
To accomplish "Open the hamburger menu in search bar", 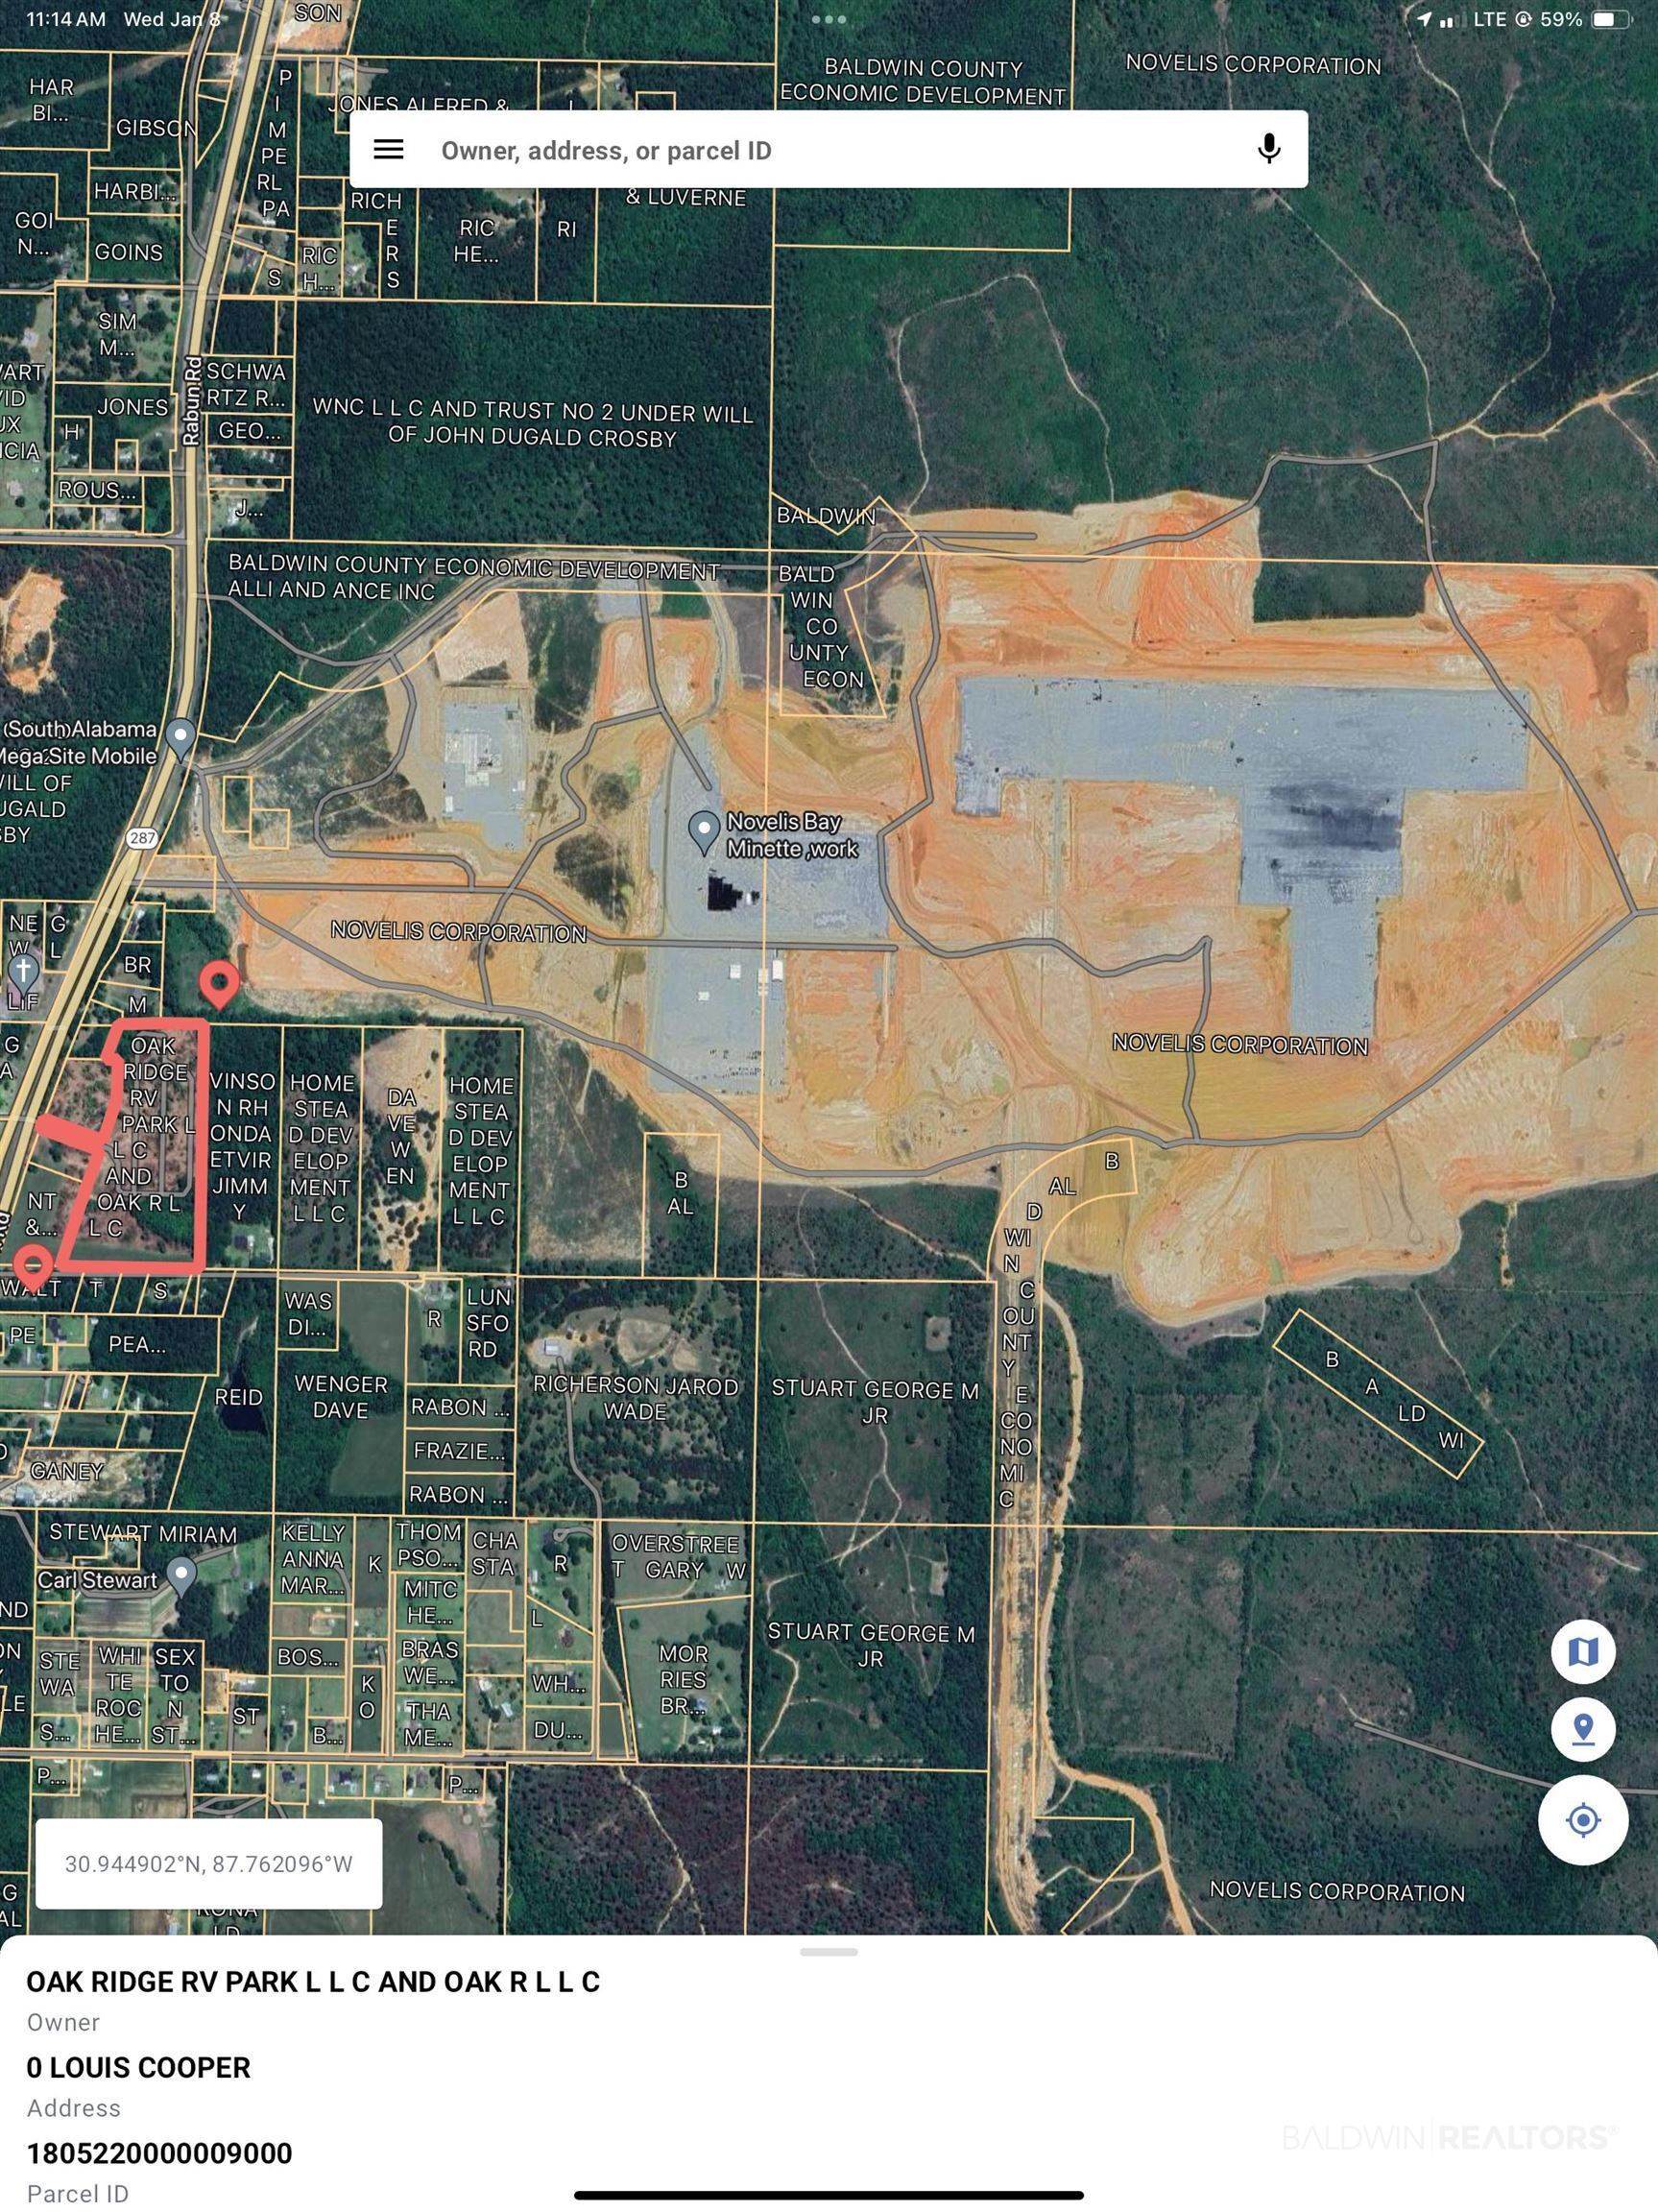I will pos(388,150).
